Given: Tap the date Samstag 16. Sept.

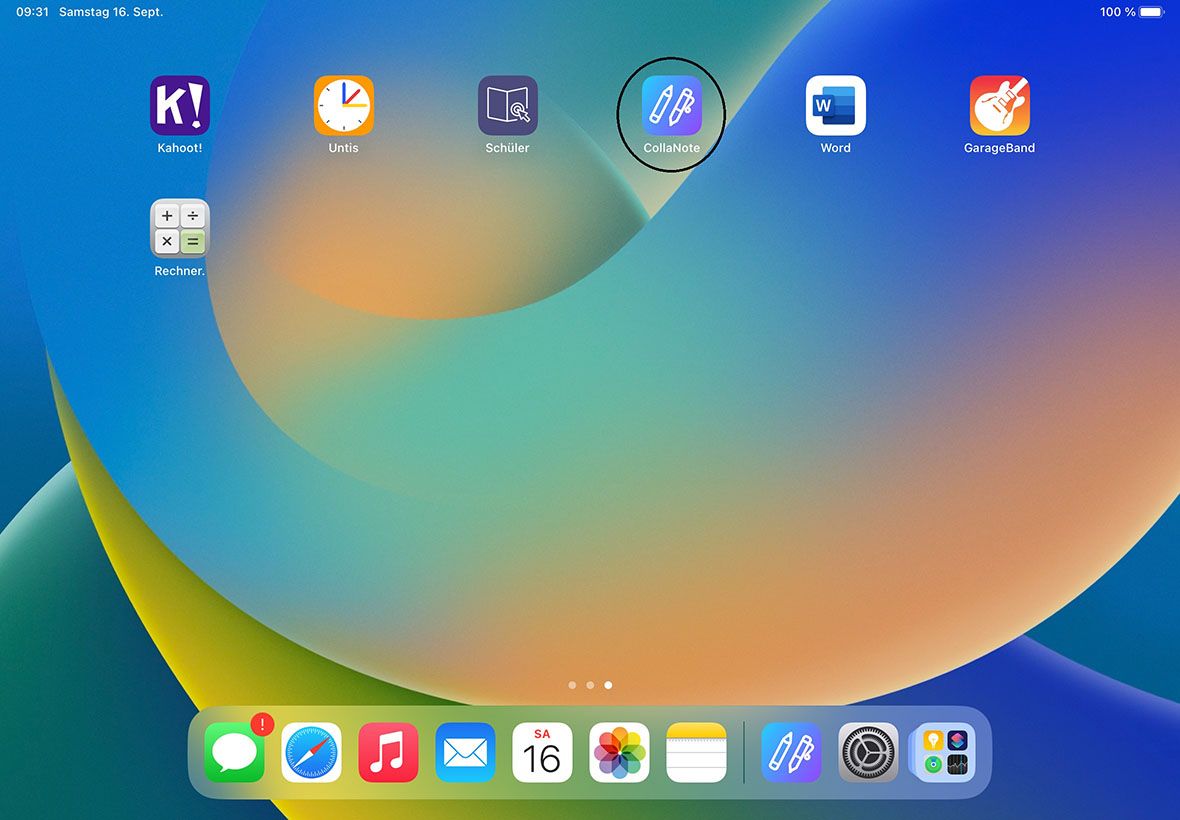Looking at the screenshot, I should 111,12.
